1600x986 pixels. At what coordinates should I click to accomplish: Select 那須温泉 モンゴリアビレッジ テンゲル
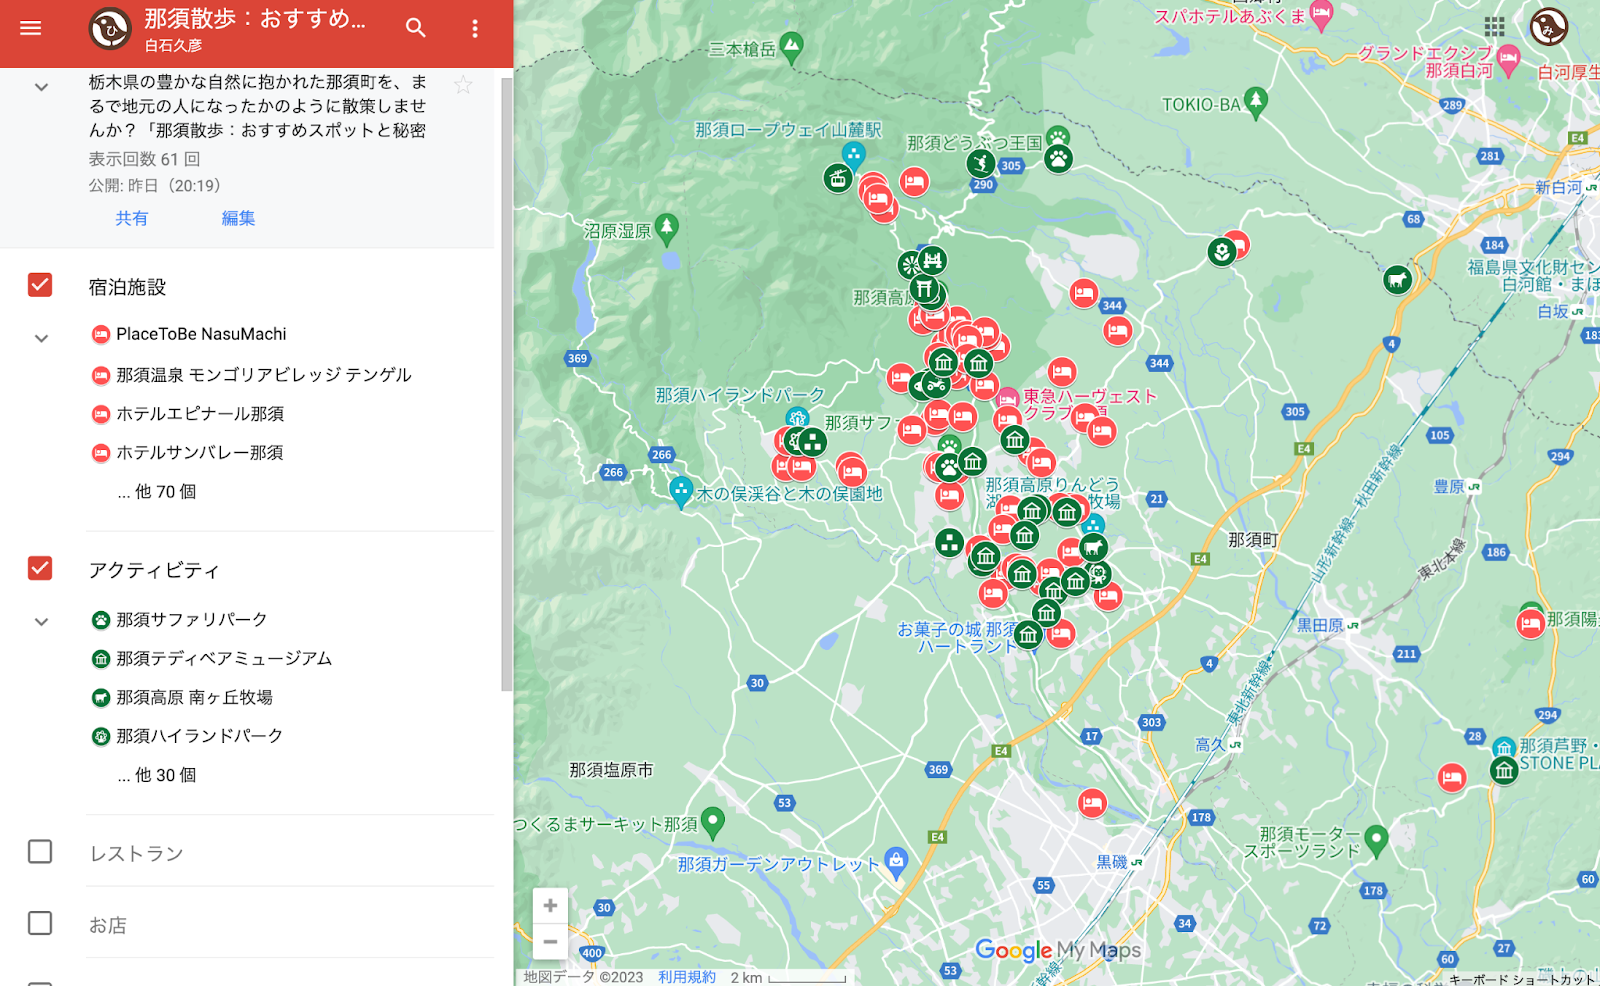[264, 375]
